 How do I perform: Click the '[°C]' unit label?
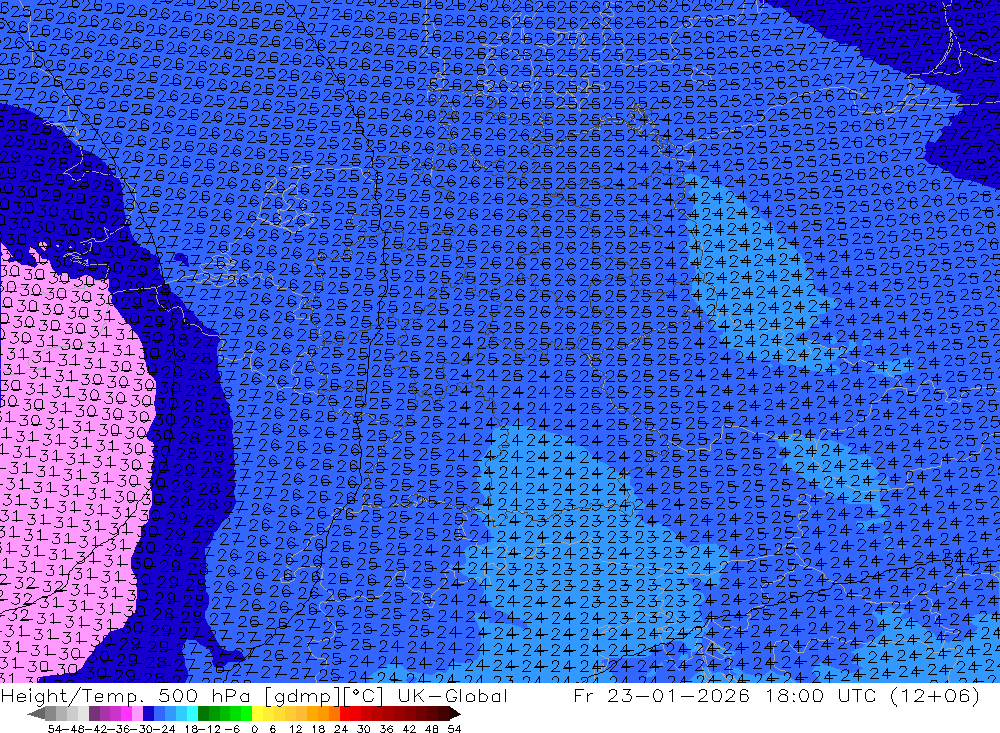pos(362,695)
